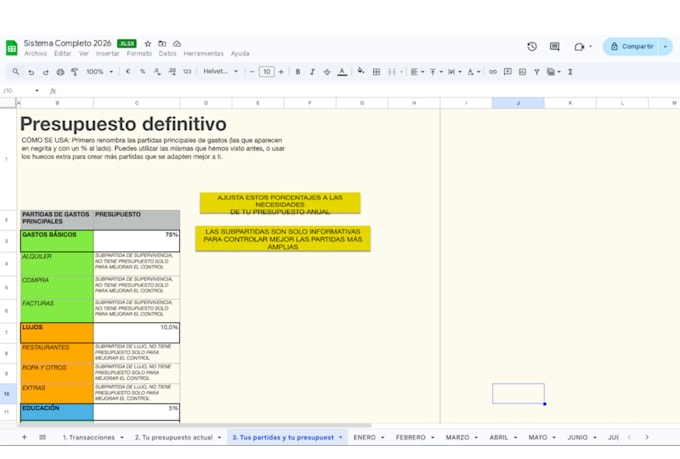The image size is (680, 459).
Task: Toggle bold formatting
Action: [x=298, y=72]
